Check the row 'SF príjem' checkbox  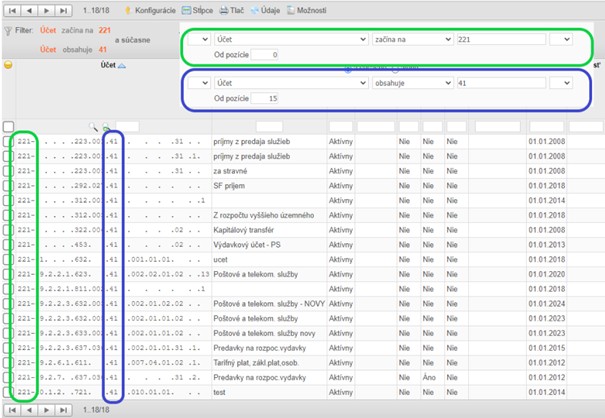8,186
